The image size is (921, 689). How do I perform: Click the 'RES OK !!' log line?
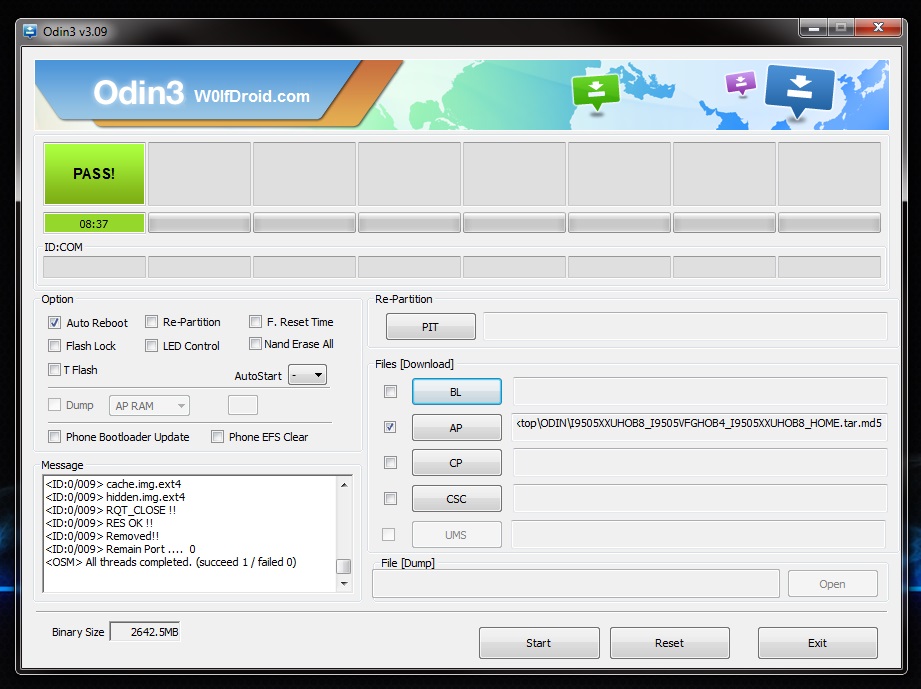[x=99, y=523]
